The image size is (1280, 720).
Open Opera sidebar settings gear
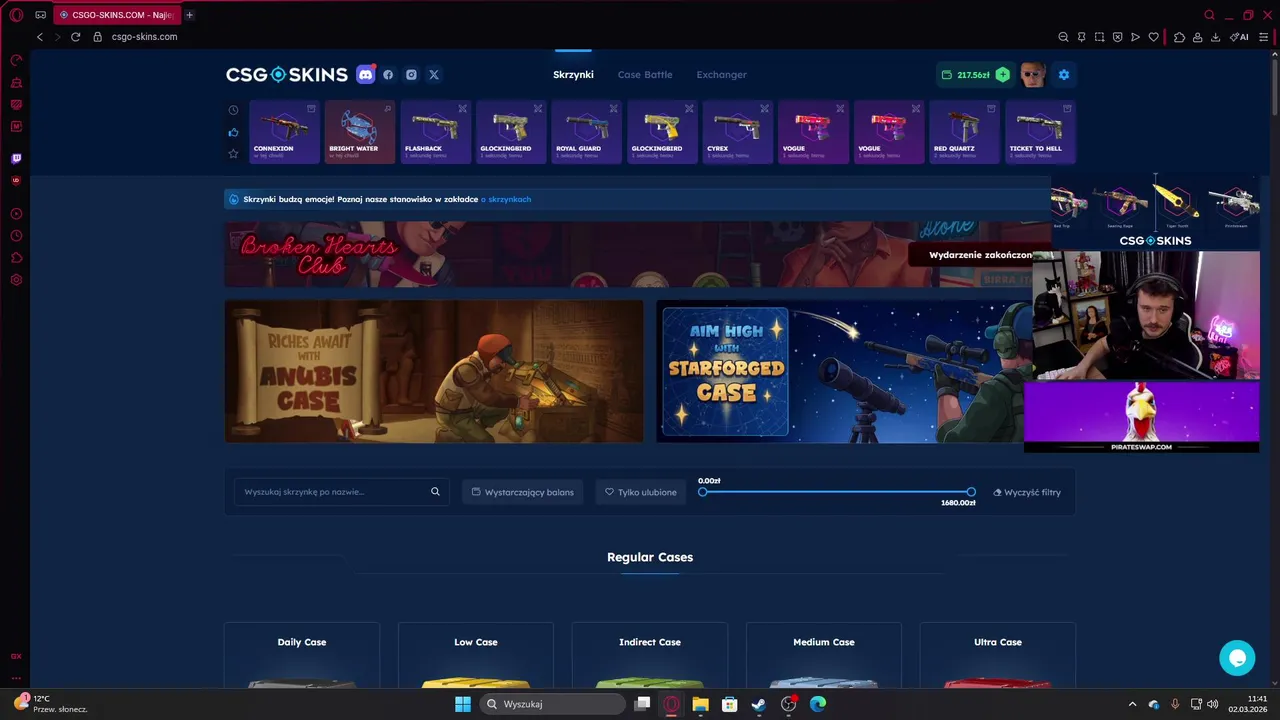point(16,280)
